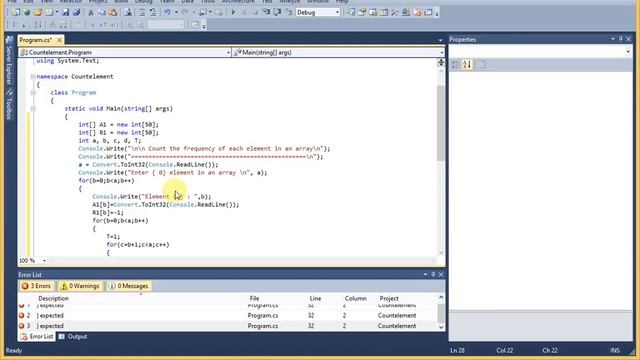Sort errors by Line column header
The width and height of the screenshot is (640, 360).
[x=315, y=298]
